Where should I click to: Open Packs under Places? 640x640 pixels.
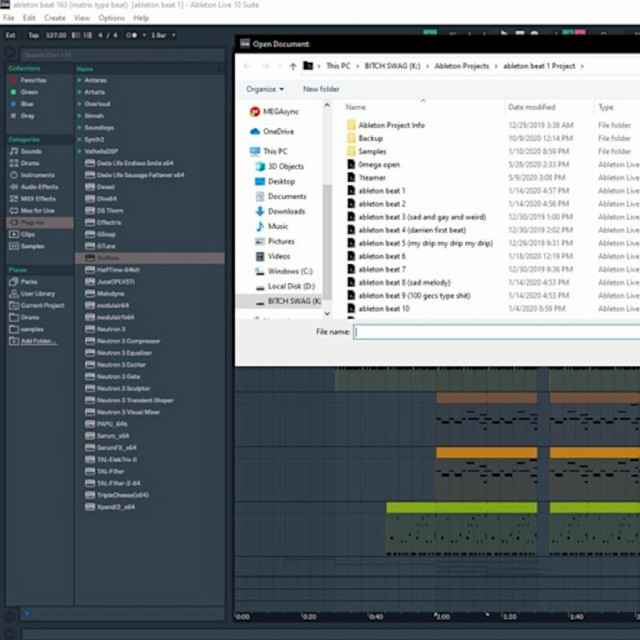(x=29, y=282)
